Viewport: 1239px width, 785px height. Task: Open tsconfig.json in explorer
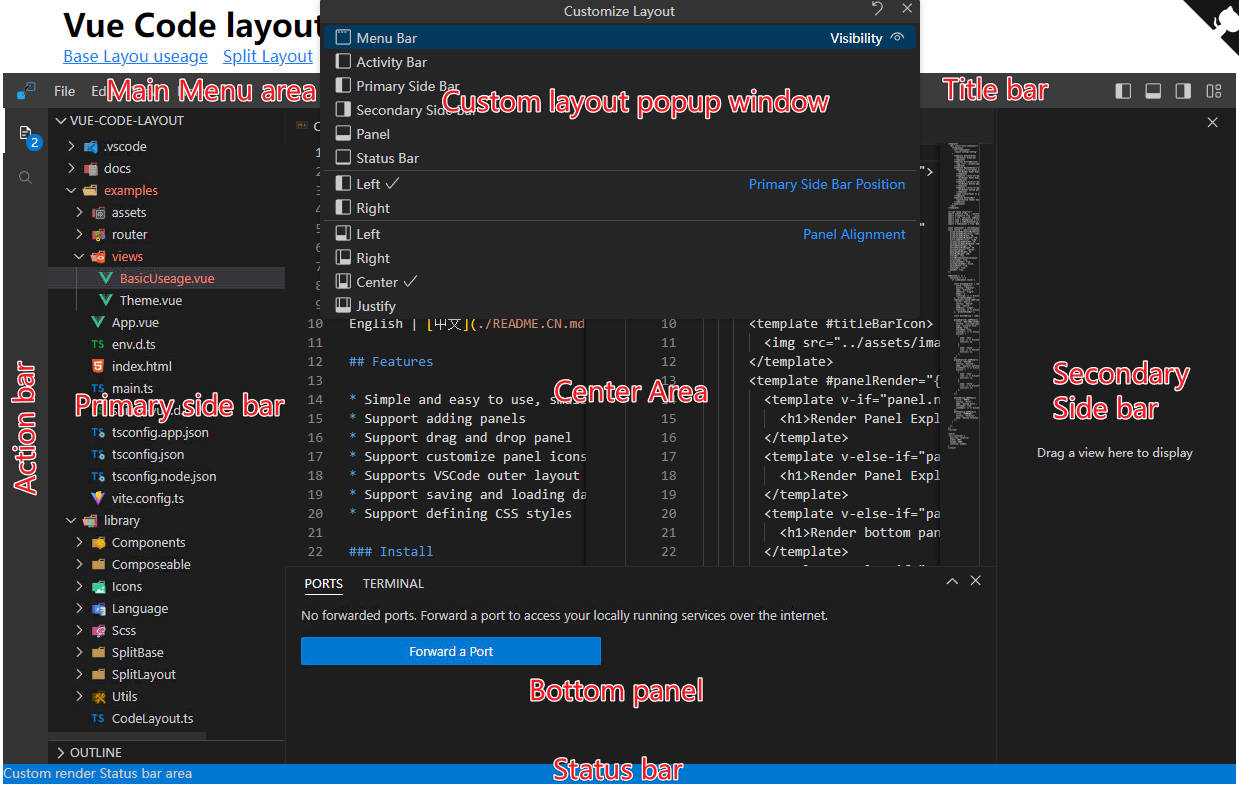(167, 454)
